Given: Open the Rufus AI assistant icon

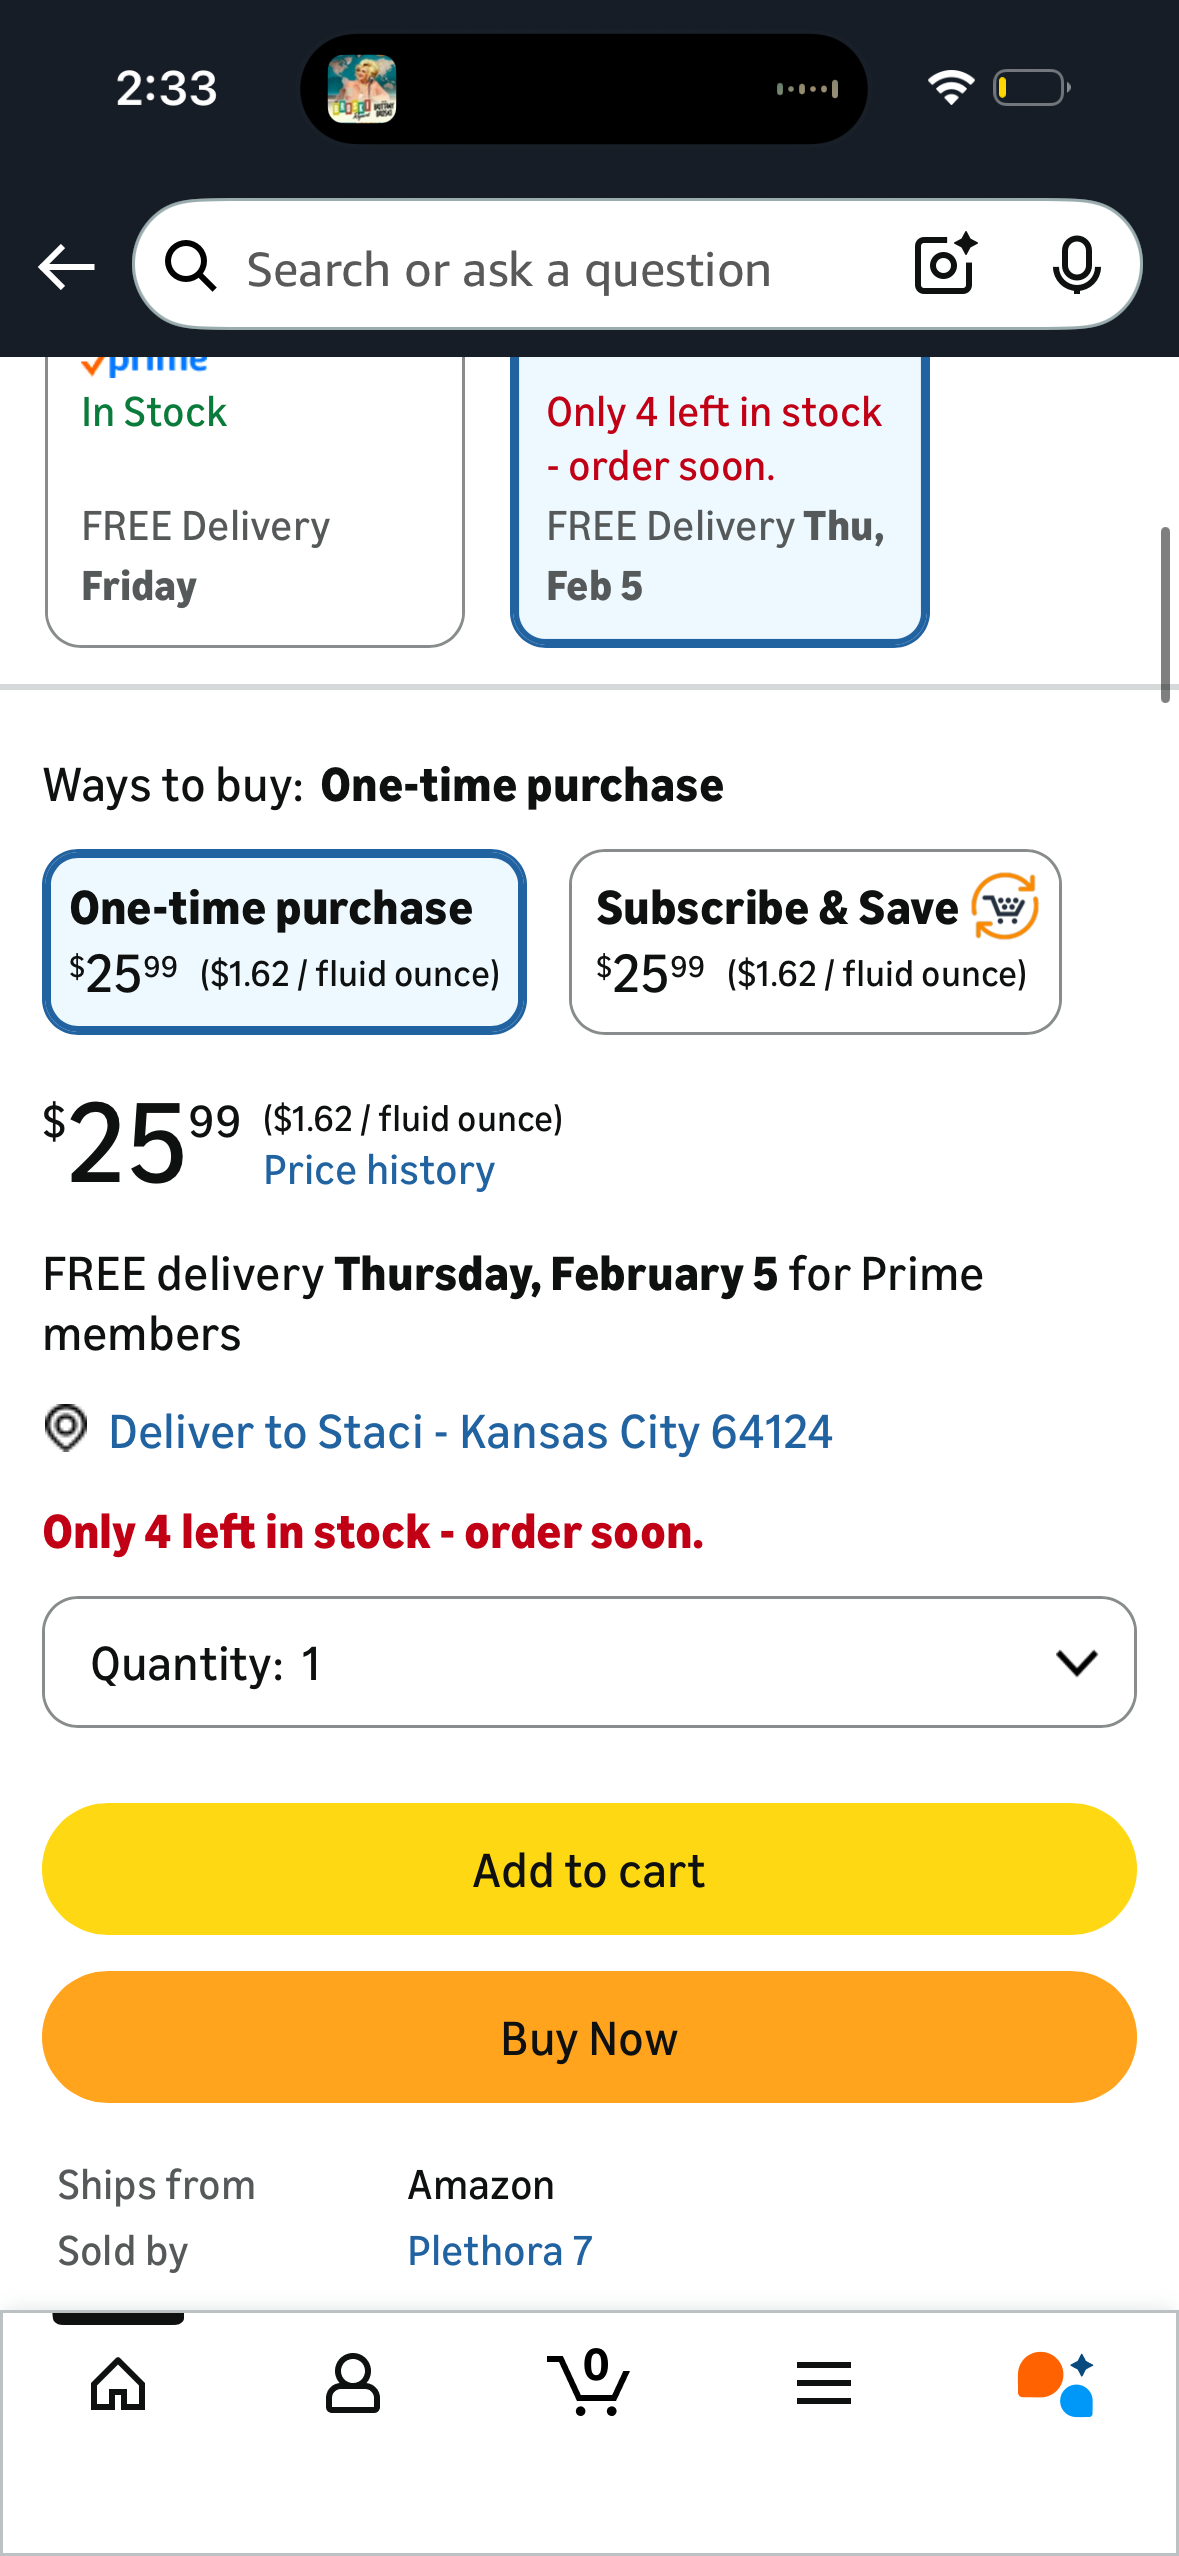Looking at the screenshot, I should coord(1056,2383).
